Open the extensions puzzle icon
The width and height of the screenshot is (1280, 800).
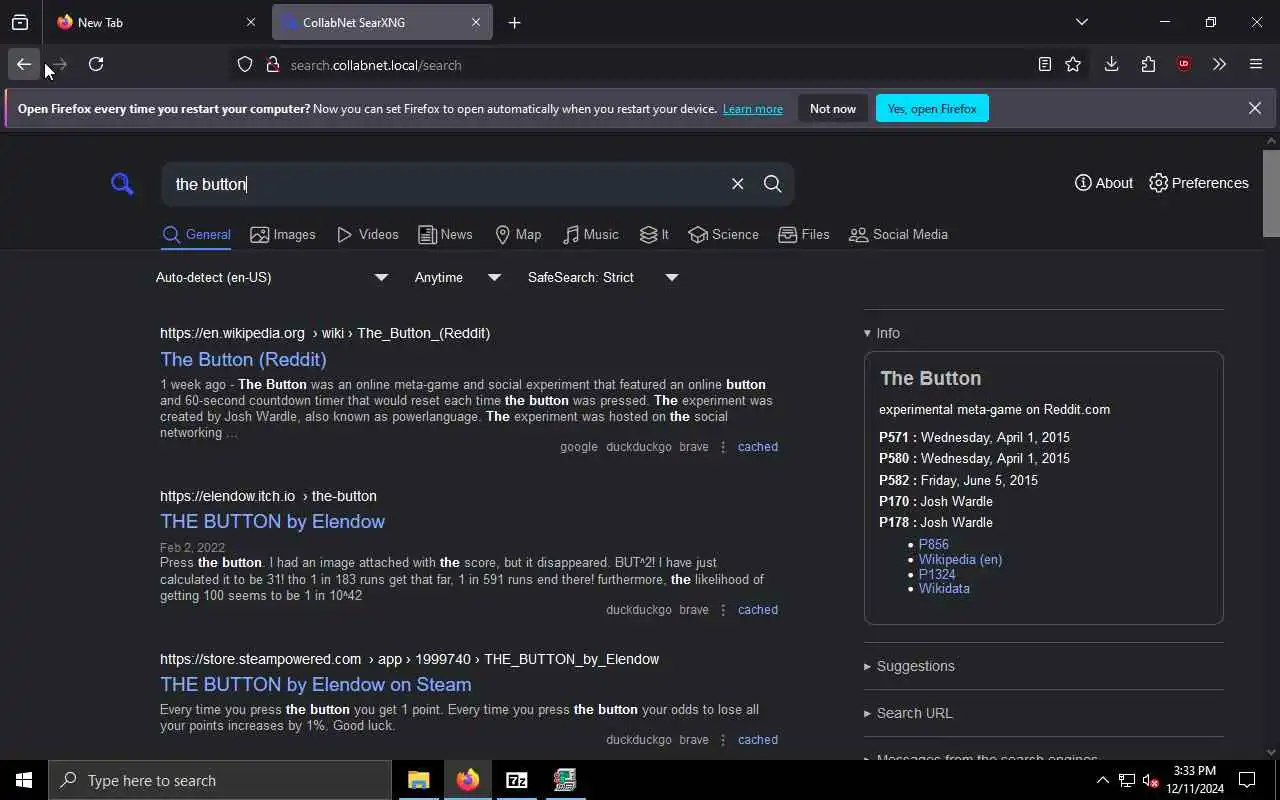pos(1148,65)
